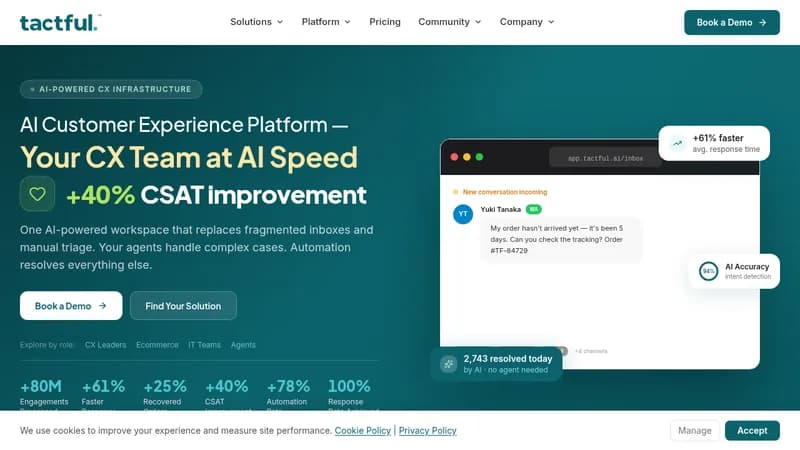Click the 'Your CX Team at AI Speed' heading
The width and height of the screenshot is (800, 450).
[189, 157]
